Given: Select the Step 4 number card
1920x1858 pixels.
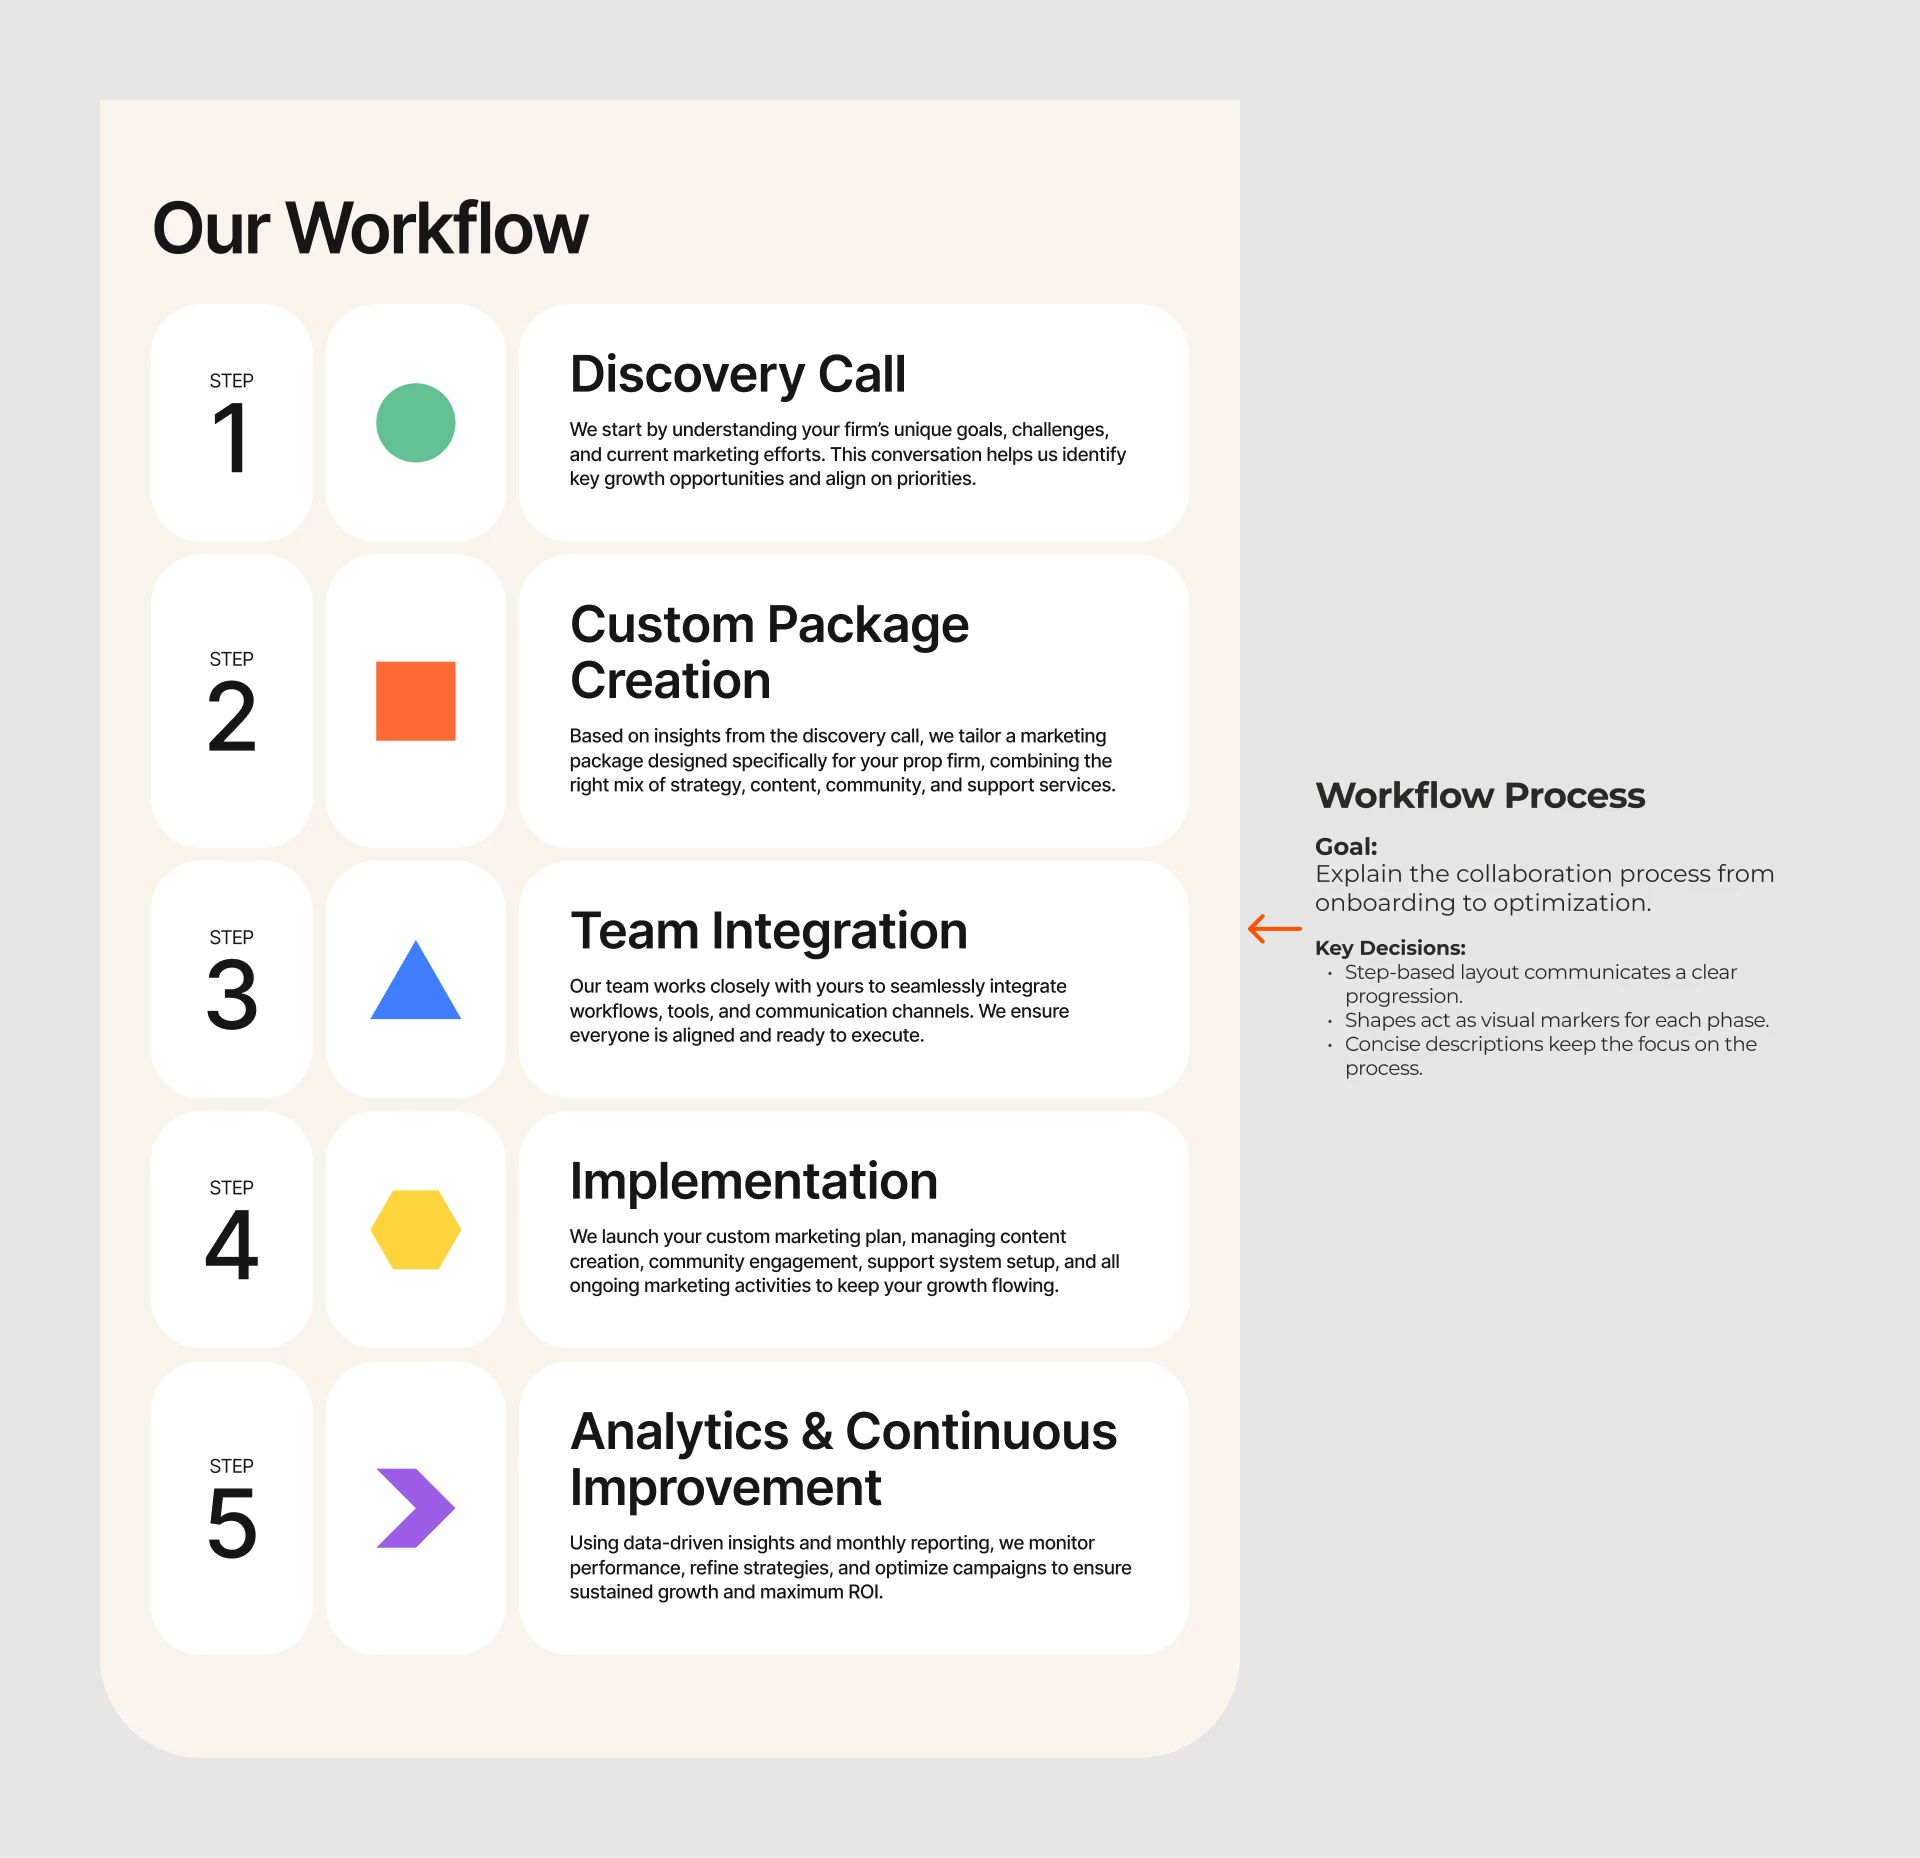Looking at the screenshot, I should click(231, 1230).
